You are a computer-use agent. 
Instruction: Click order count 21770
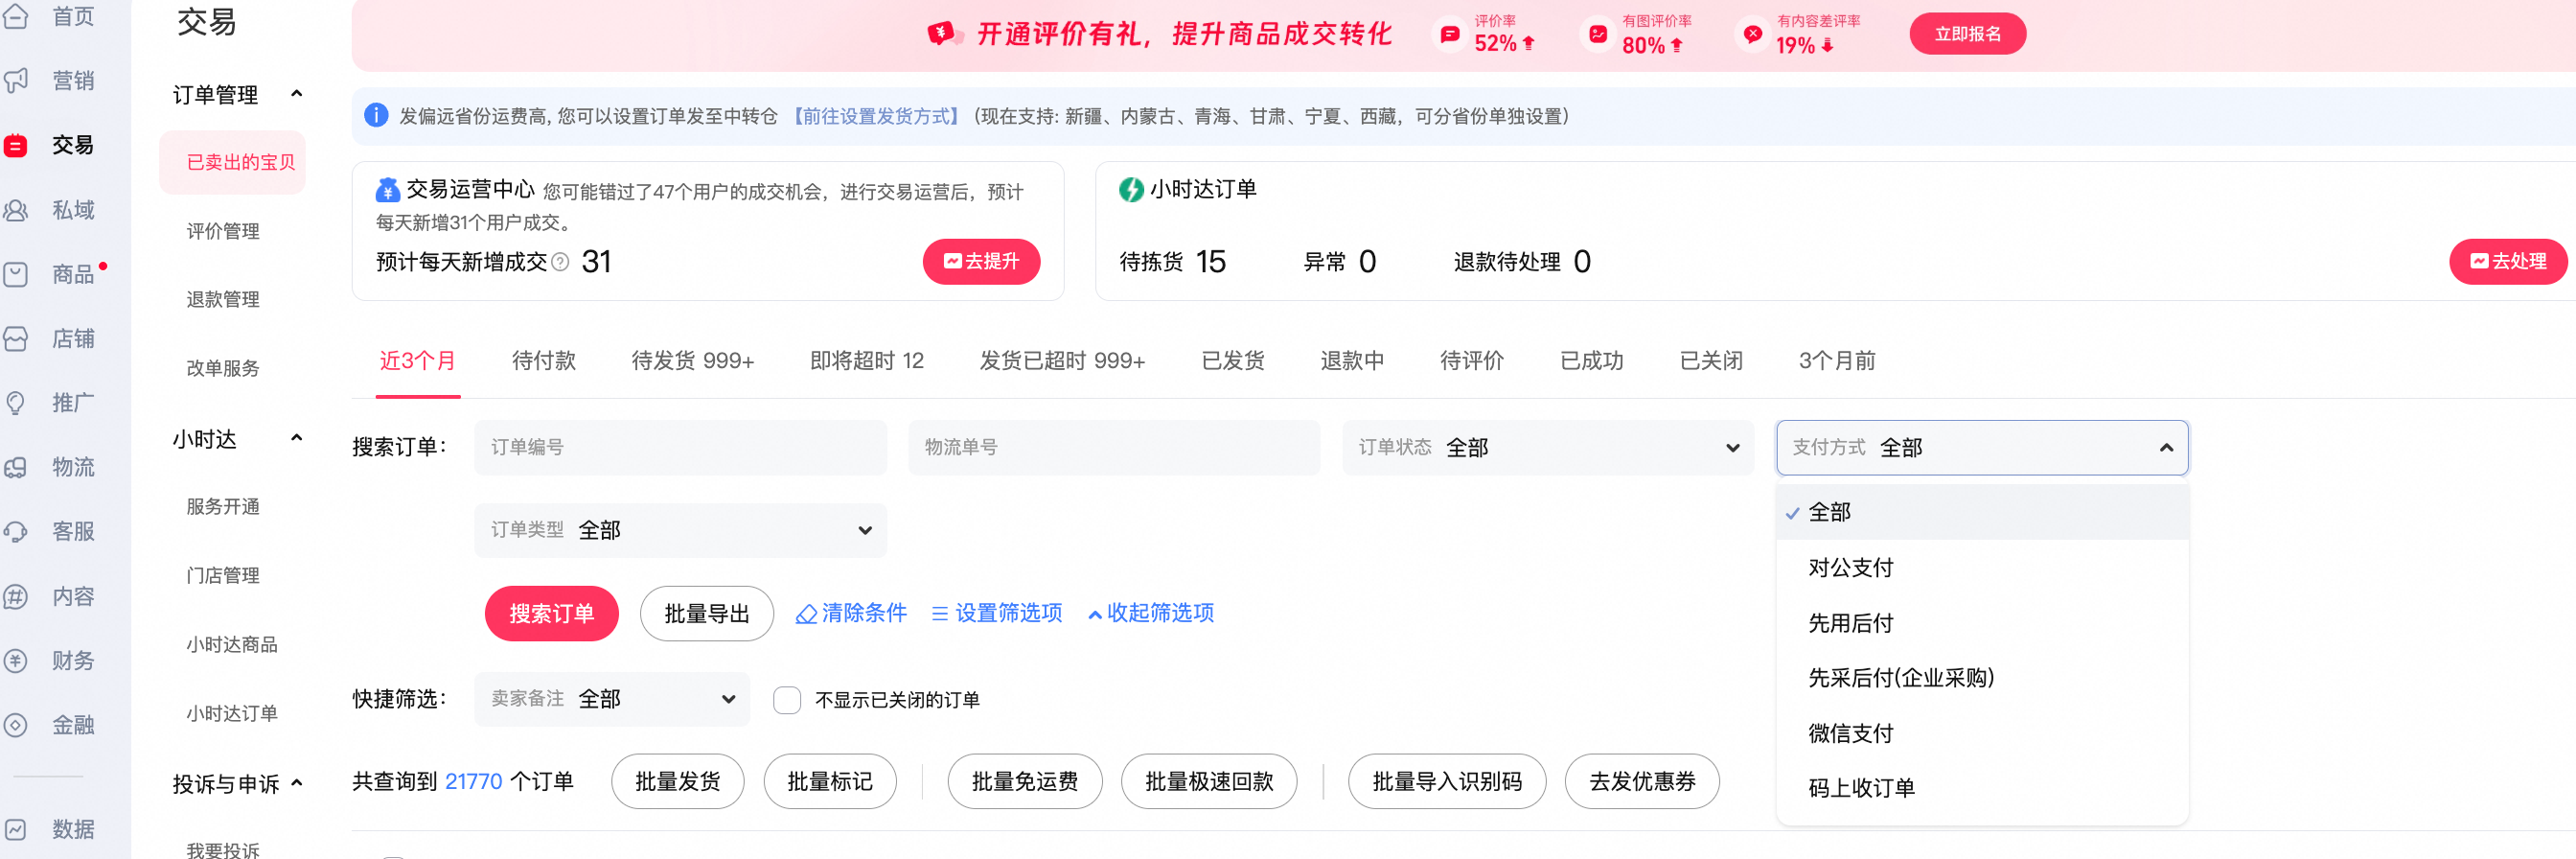[x=473, y=782]
